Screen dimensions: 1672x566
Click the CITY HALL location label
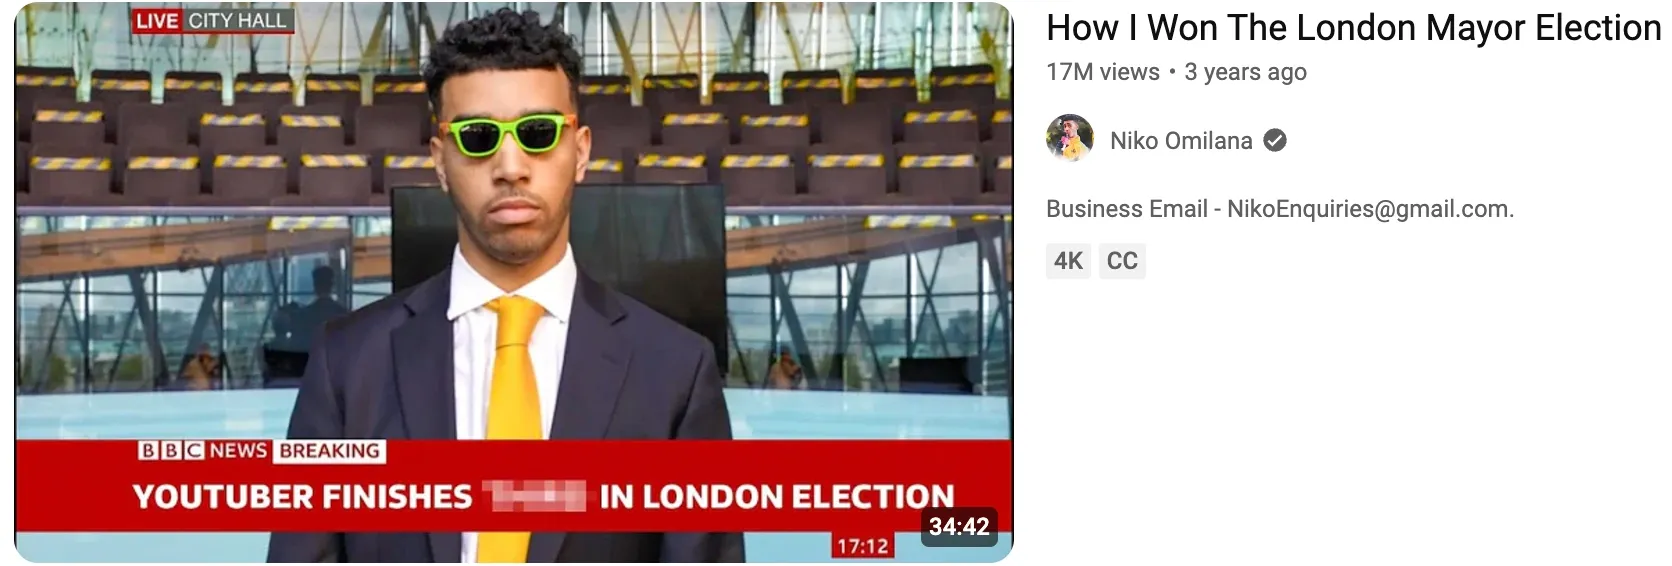pos(238,21)
